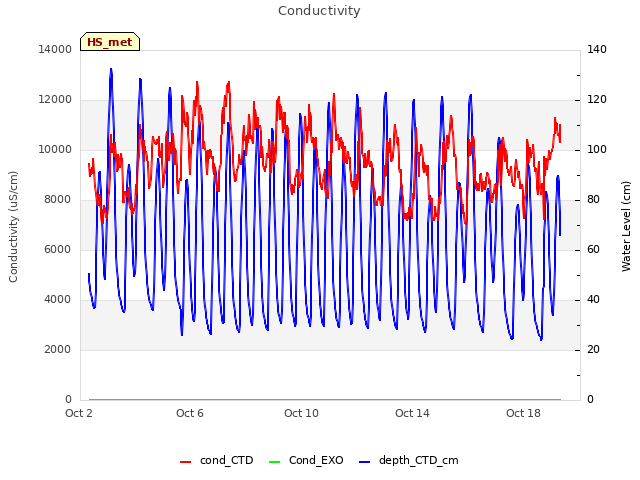
Task: Click the Water Level (cm) axis label
Action: 626,227
